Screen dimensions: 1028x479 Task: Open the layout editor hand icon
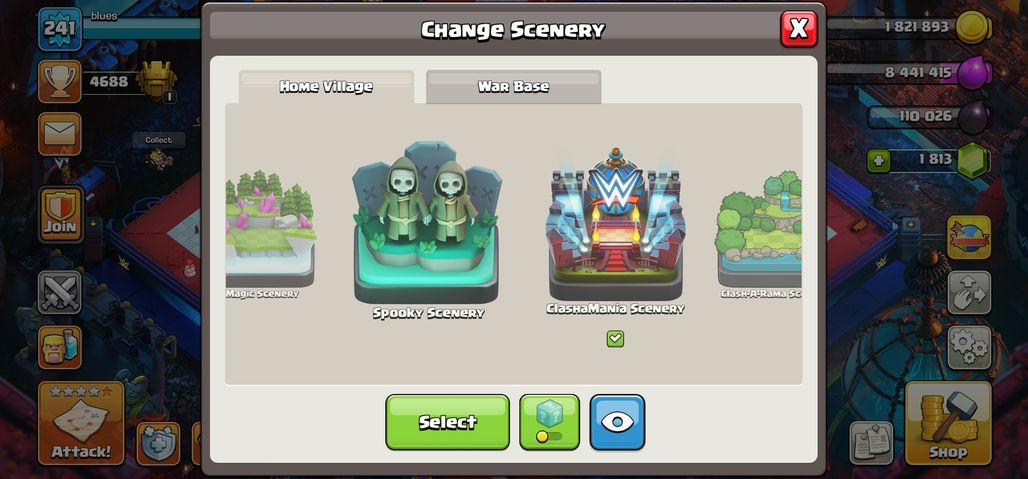coord(969,292)
